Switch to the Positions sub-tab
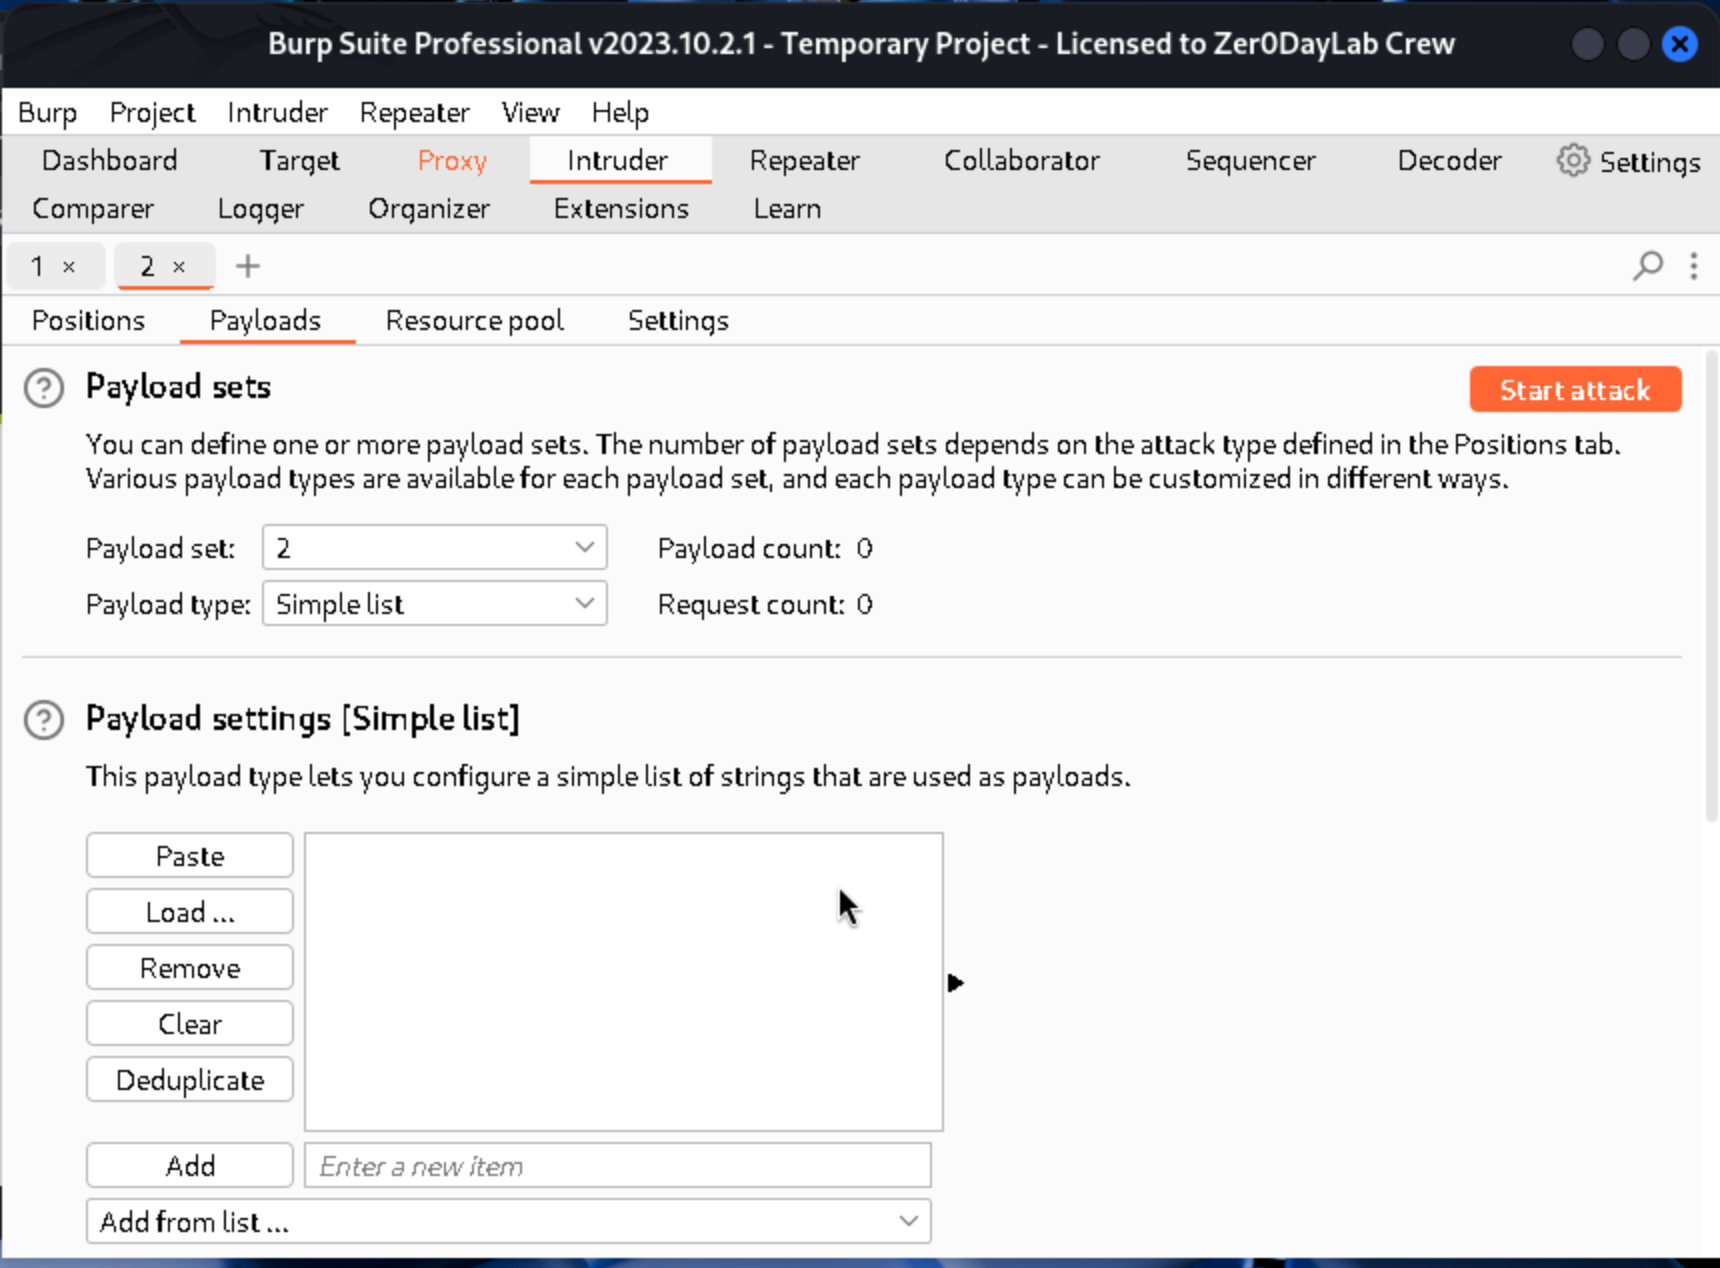Screen dimensions: 1720x1268 [x=88, y=320]
